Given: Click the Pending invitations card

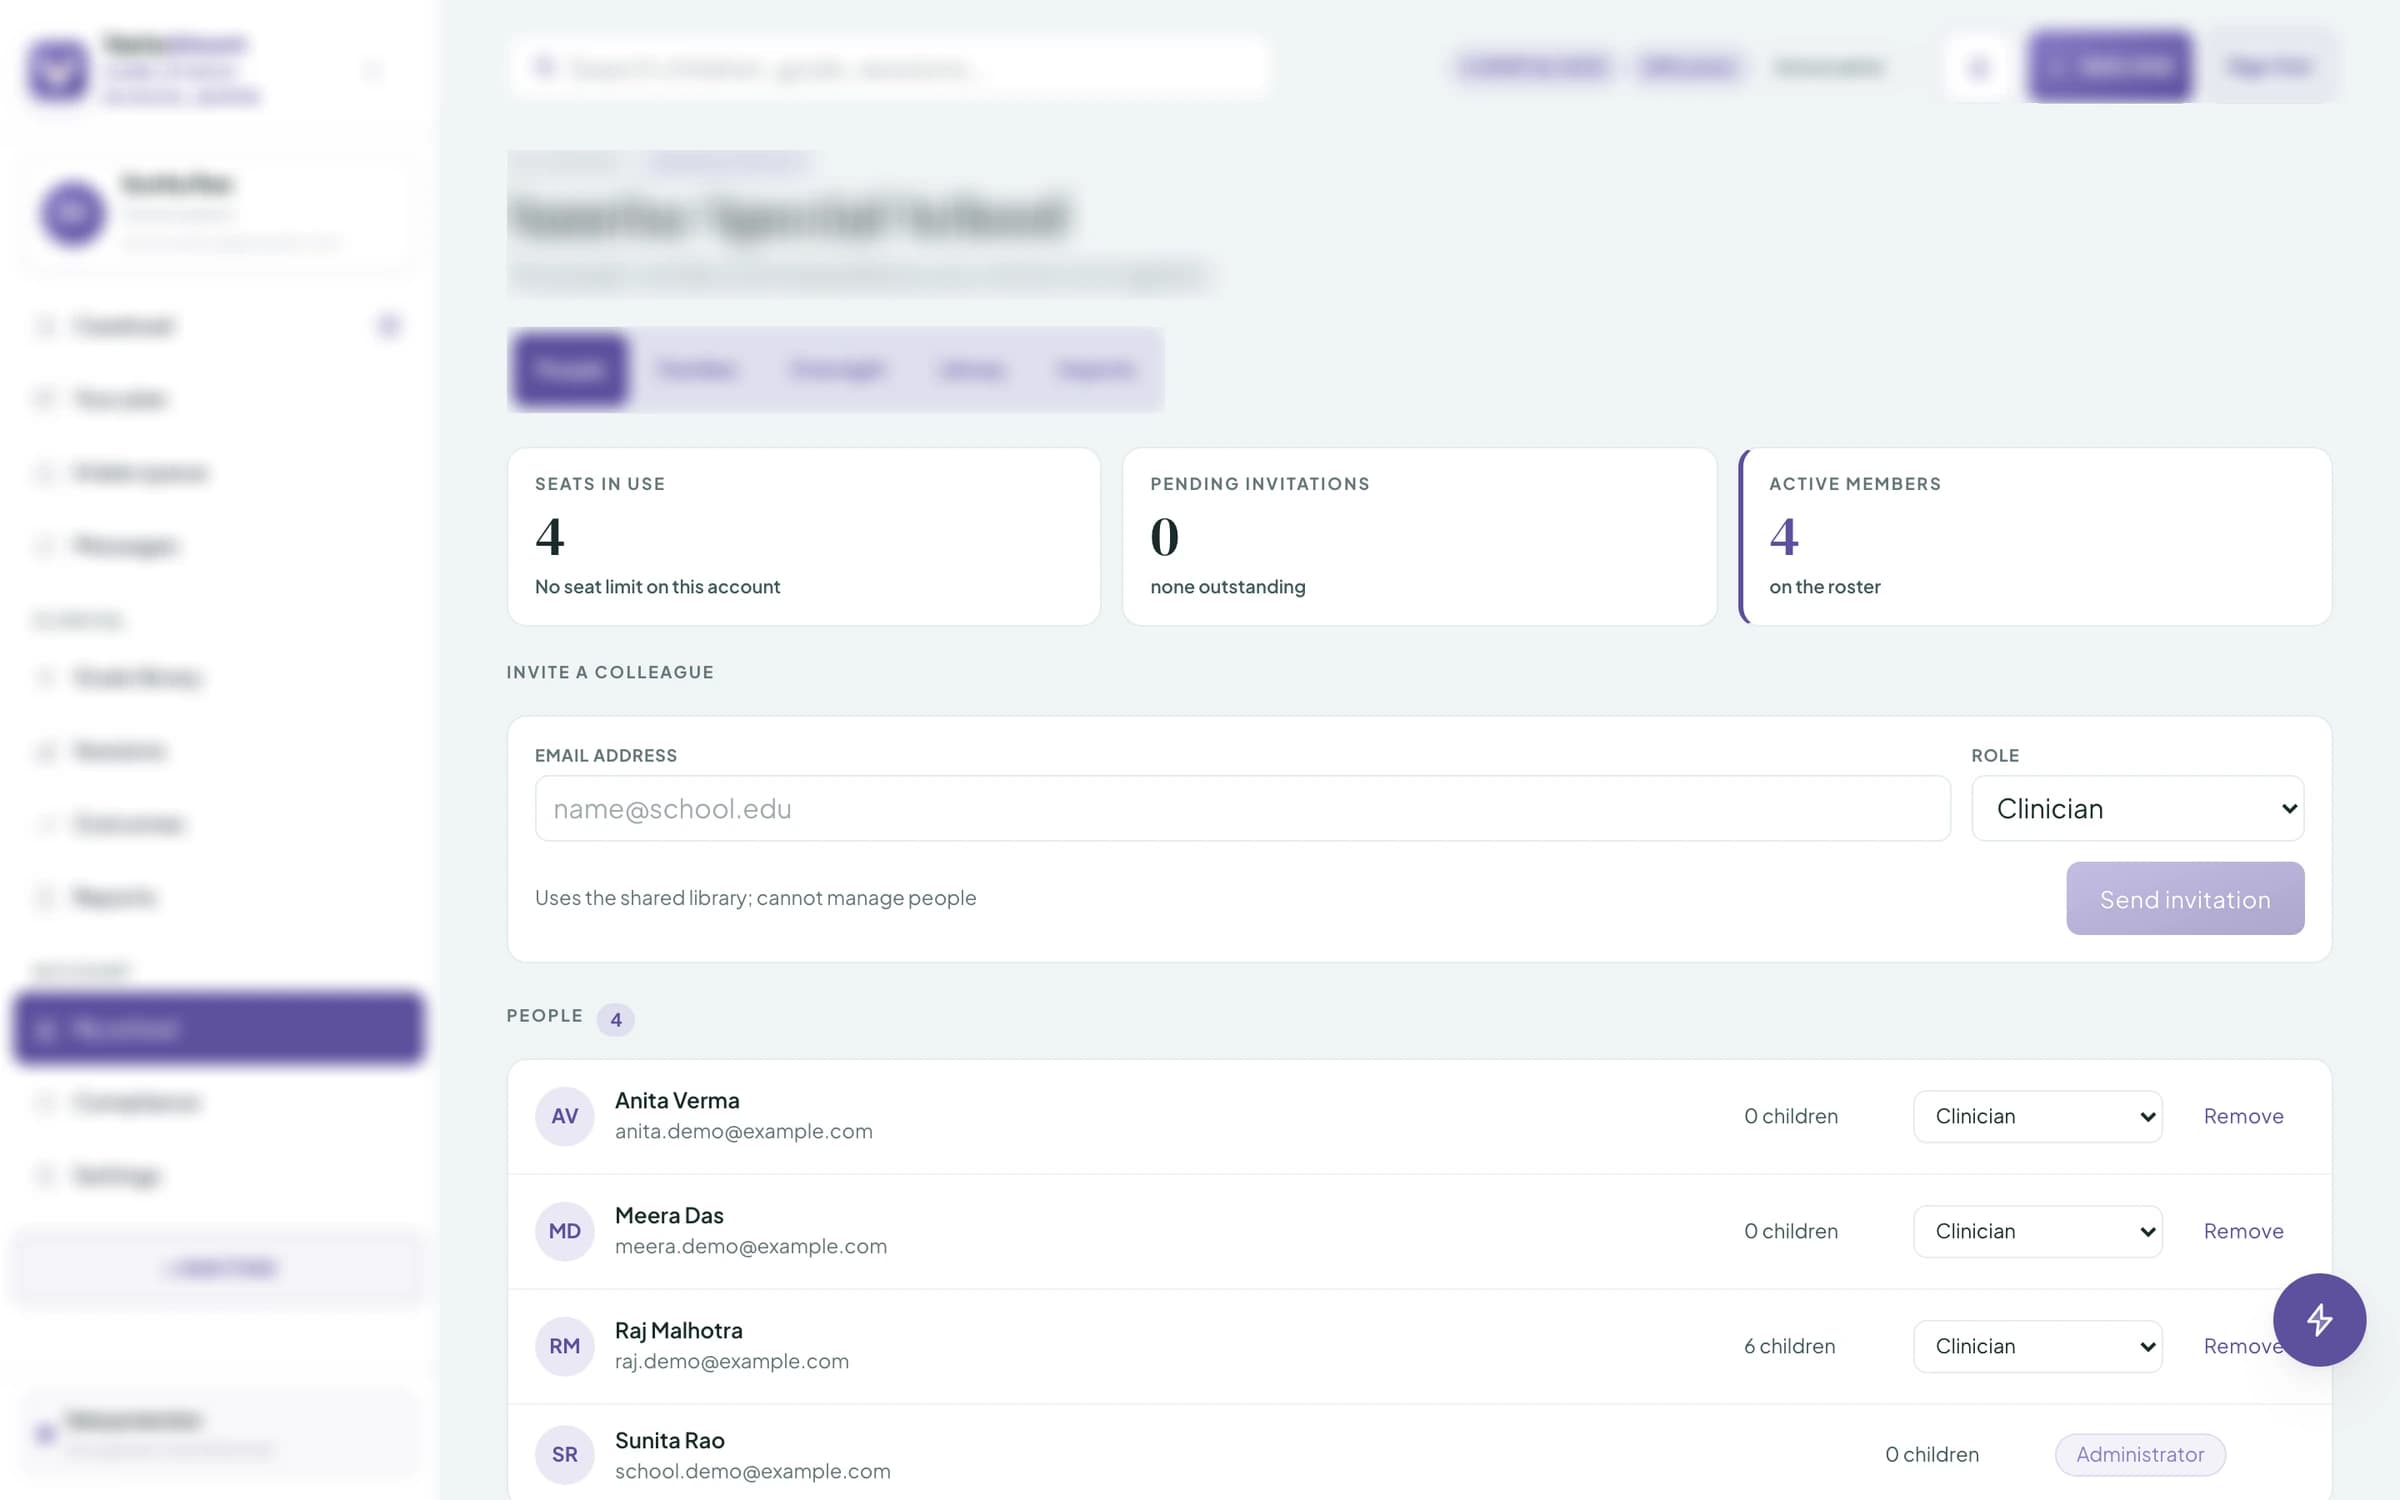Looking at the screenshot, I should point(1419,536).
